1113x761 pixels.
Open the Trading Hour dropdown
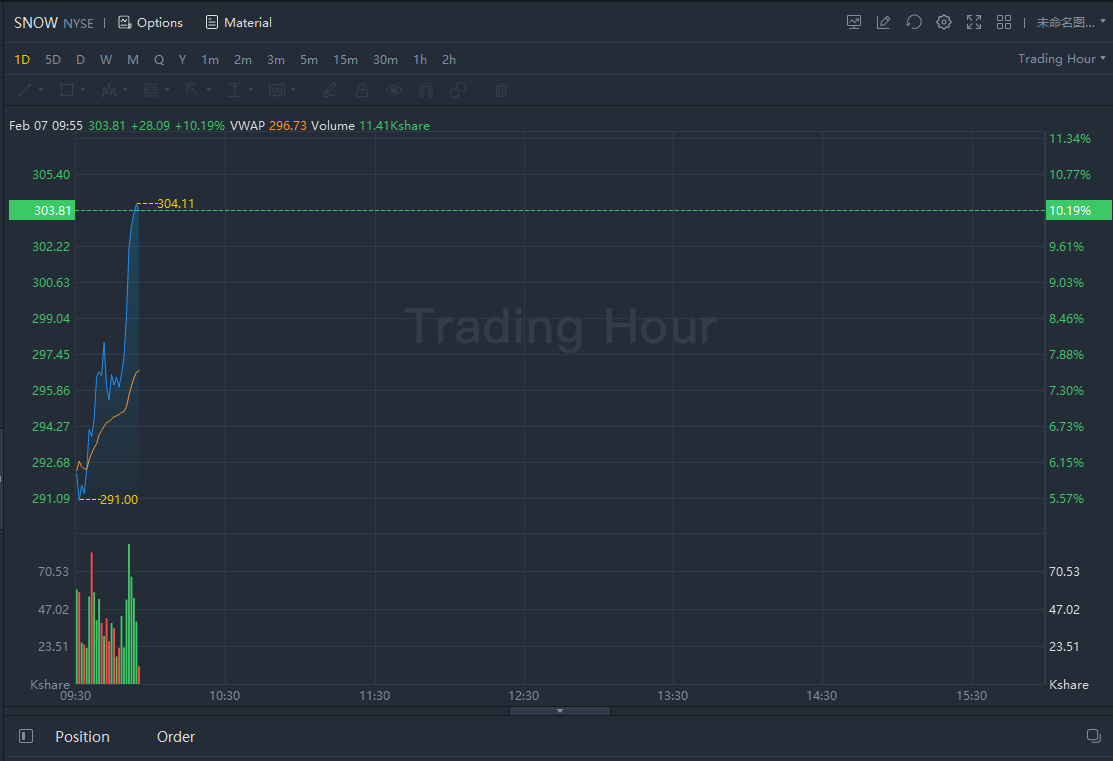click(x=1061, y=59)
